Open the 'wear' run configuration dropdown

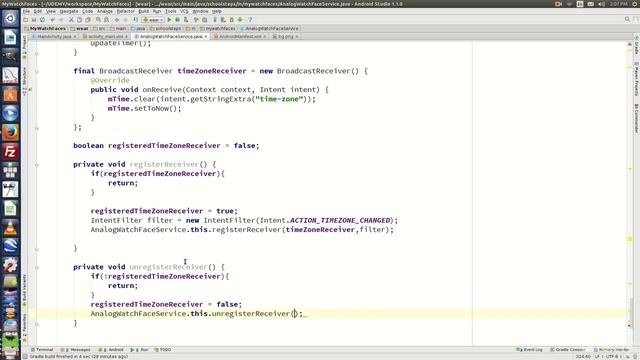point(153,20)
